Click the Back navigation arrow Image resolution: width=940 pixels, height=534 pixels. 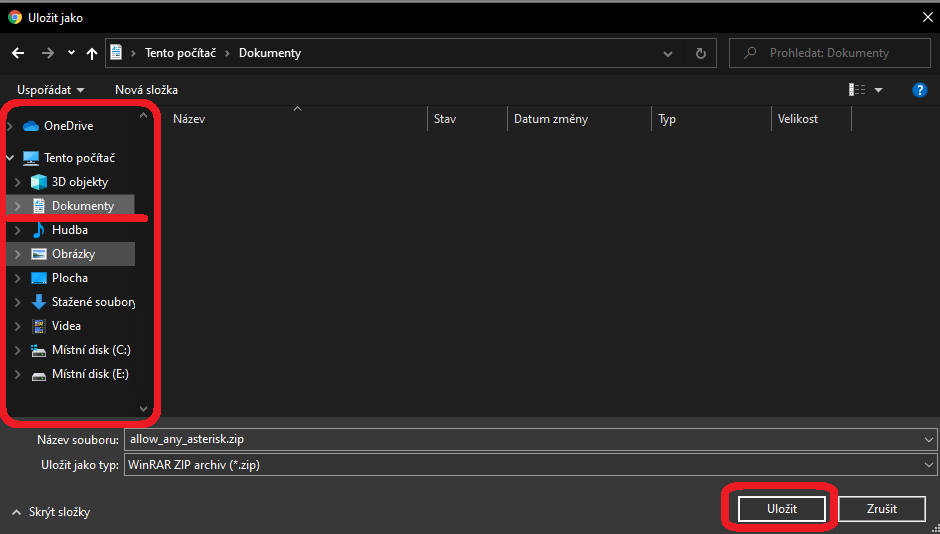(18, 53)
